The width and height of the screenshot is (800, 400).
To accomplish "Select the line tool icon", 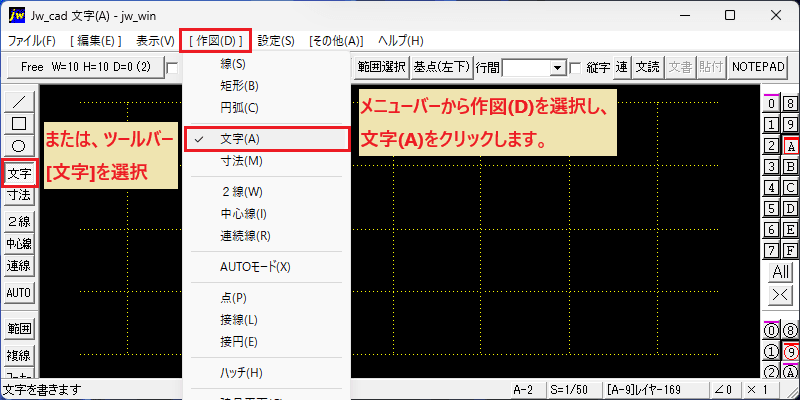I will [19, 102].
